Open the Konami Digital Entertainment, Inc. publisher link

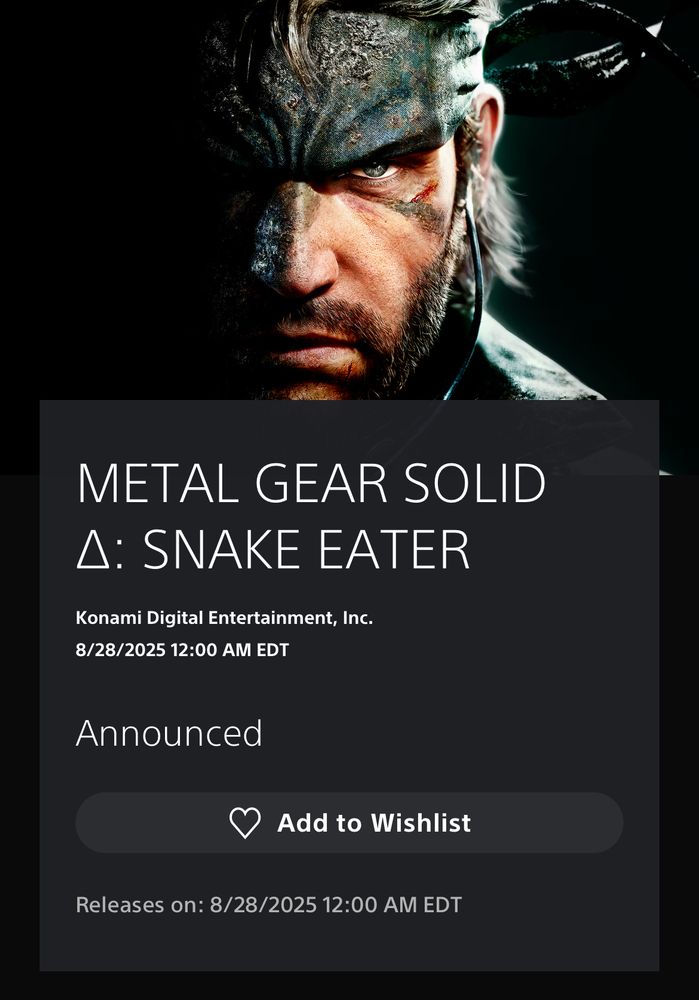pos(224,617)
